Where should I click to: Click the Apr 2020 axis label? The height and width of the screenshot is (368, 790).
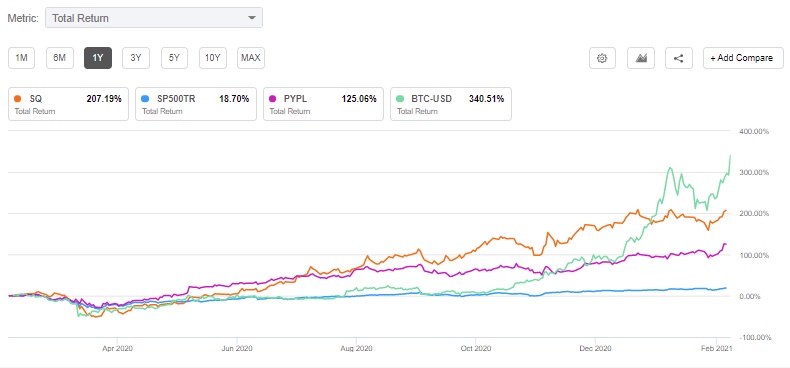[117, 348]
